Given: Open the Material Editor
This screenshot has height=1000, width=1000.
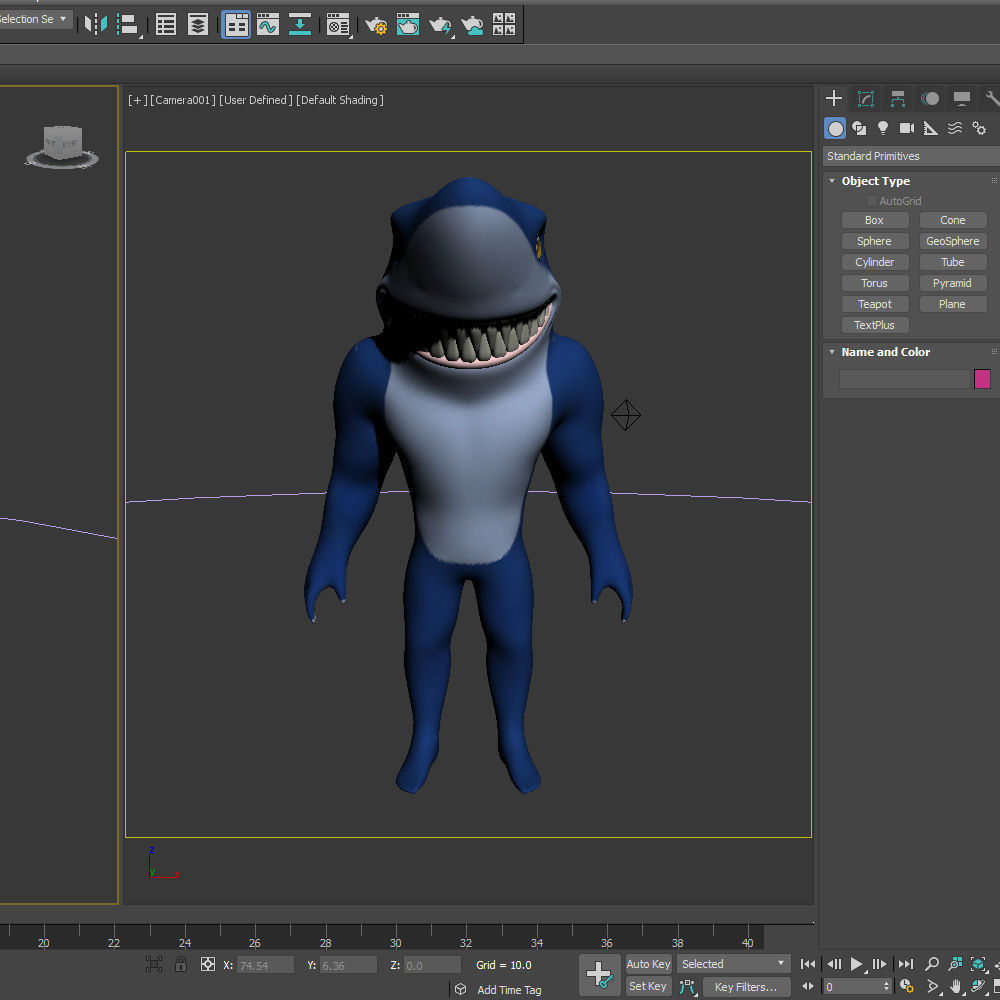Looking at the screenshot, I should (338, 25).
